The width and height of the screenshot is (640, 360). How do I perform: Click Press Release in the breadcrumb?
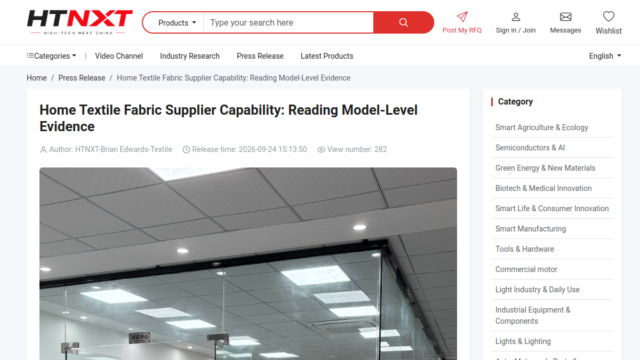[82, 78]
